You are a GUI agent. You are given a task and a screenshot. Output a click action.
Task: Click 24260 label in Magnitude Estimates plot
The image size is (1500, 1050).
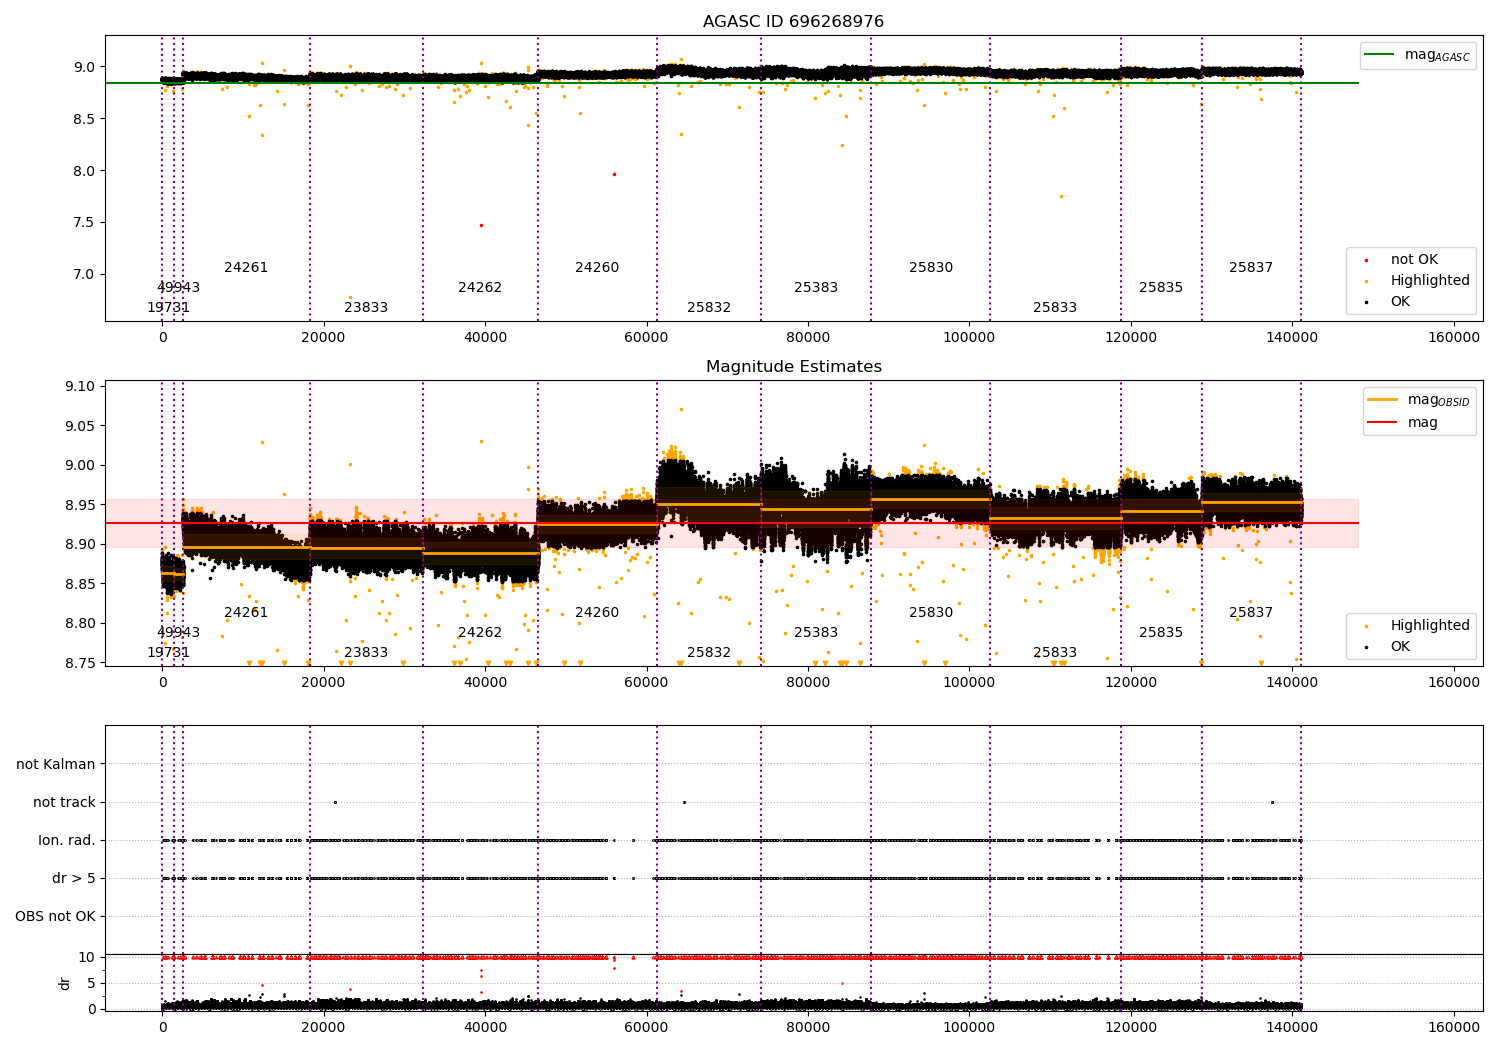click(597, 613)
